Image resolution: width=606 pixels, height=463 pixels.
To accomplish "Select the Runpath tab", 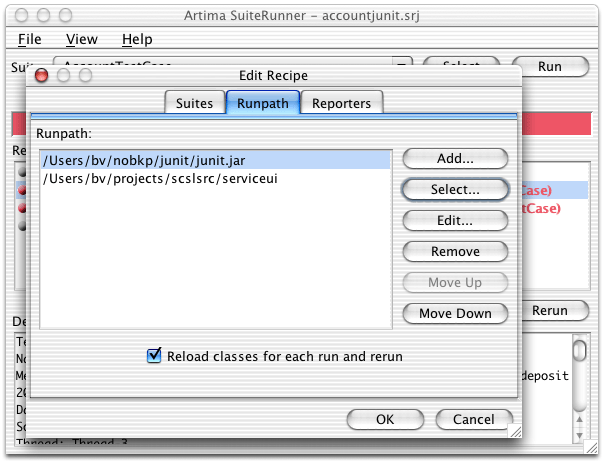I will (x=263, y=103).
